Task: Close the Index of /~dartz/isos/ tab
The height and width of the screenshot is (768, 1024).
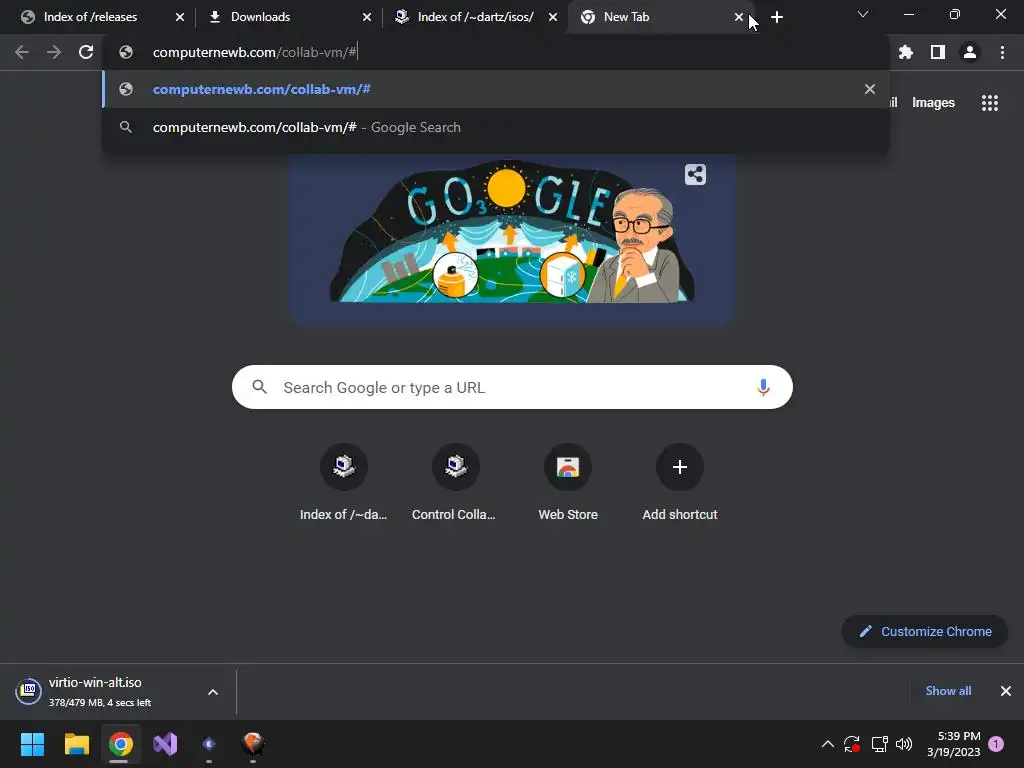Action: coord(552,17)
